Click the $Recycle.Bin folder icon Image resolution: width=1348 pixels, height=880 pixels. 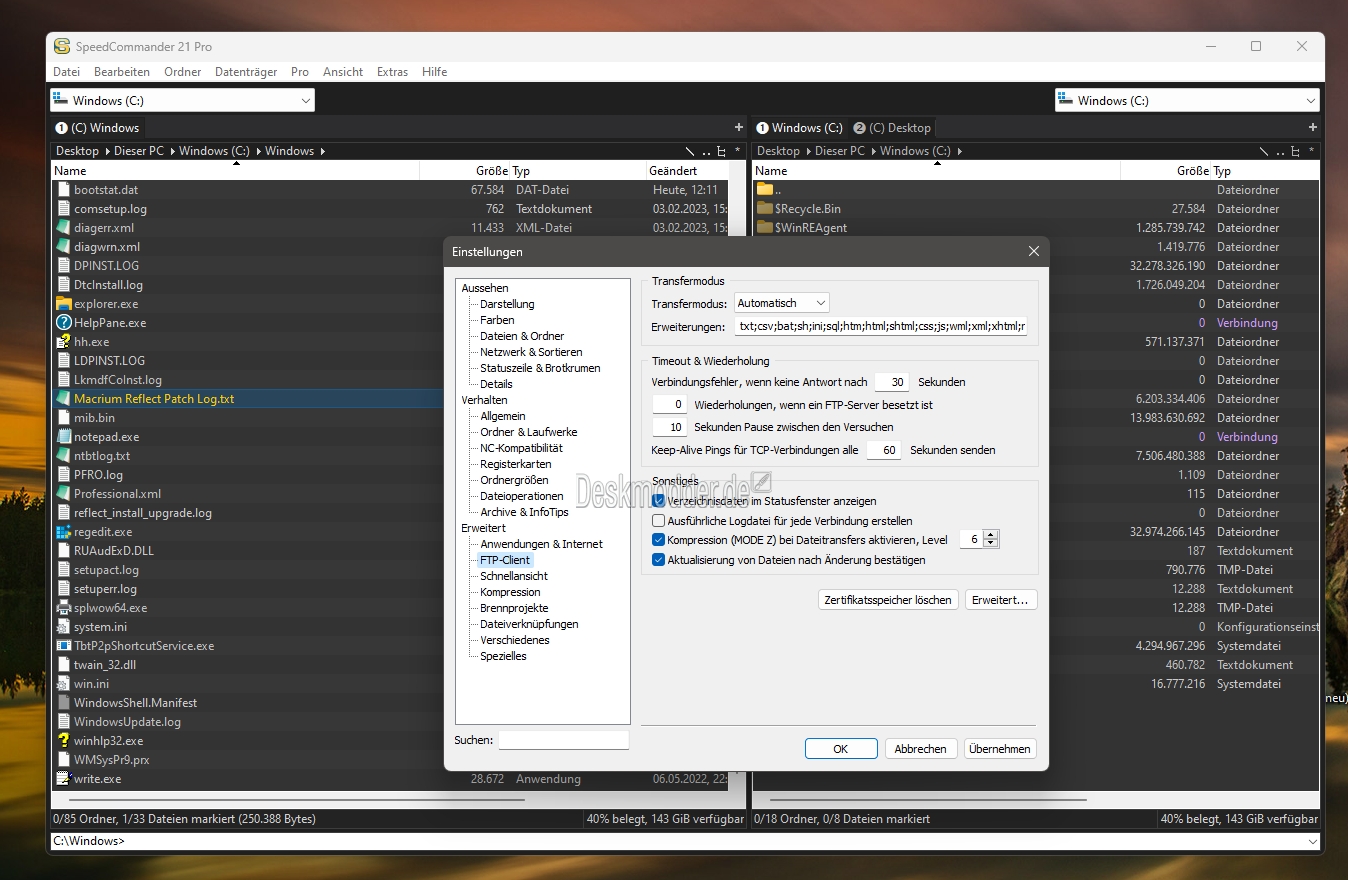[765, 209]
